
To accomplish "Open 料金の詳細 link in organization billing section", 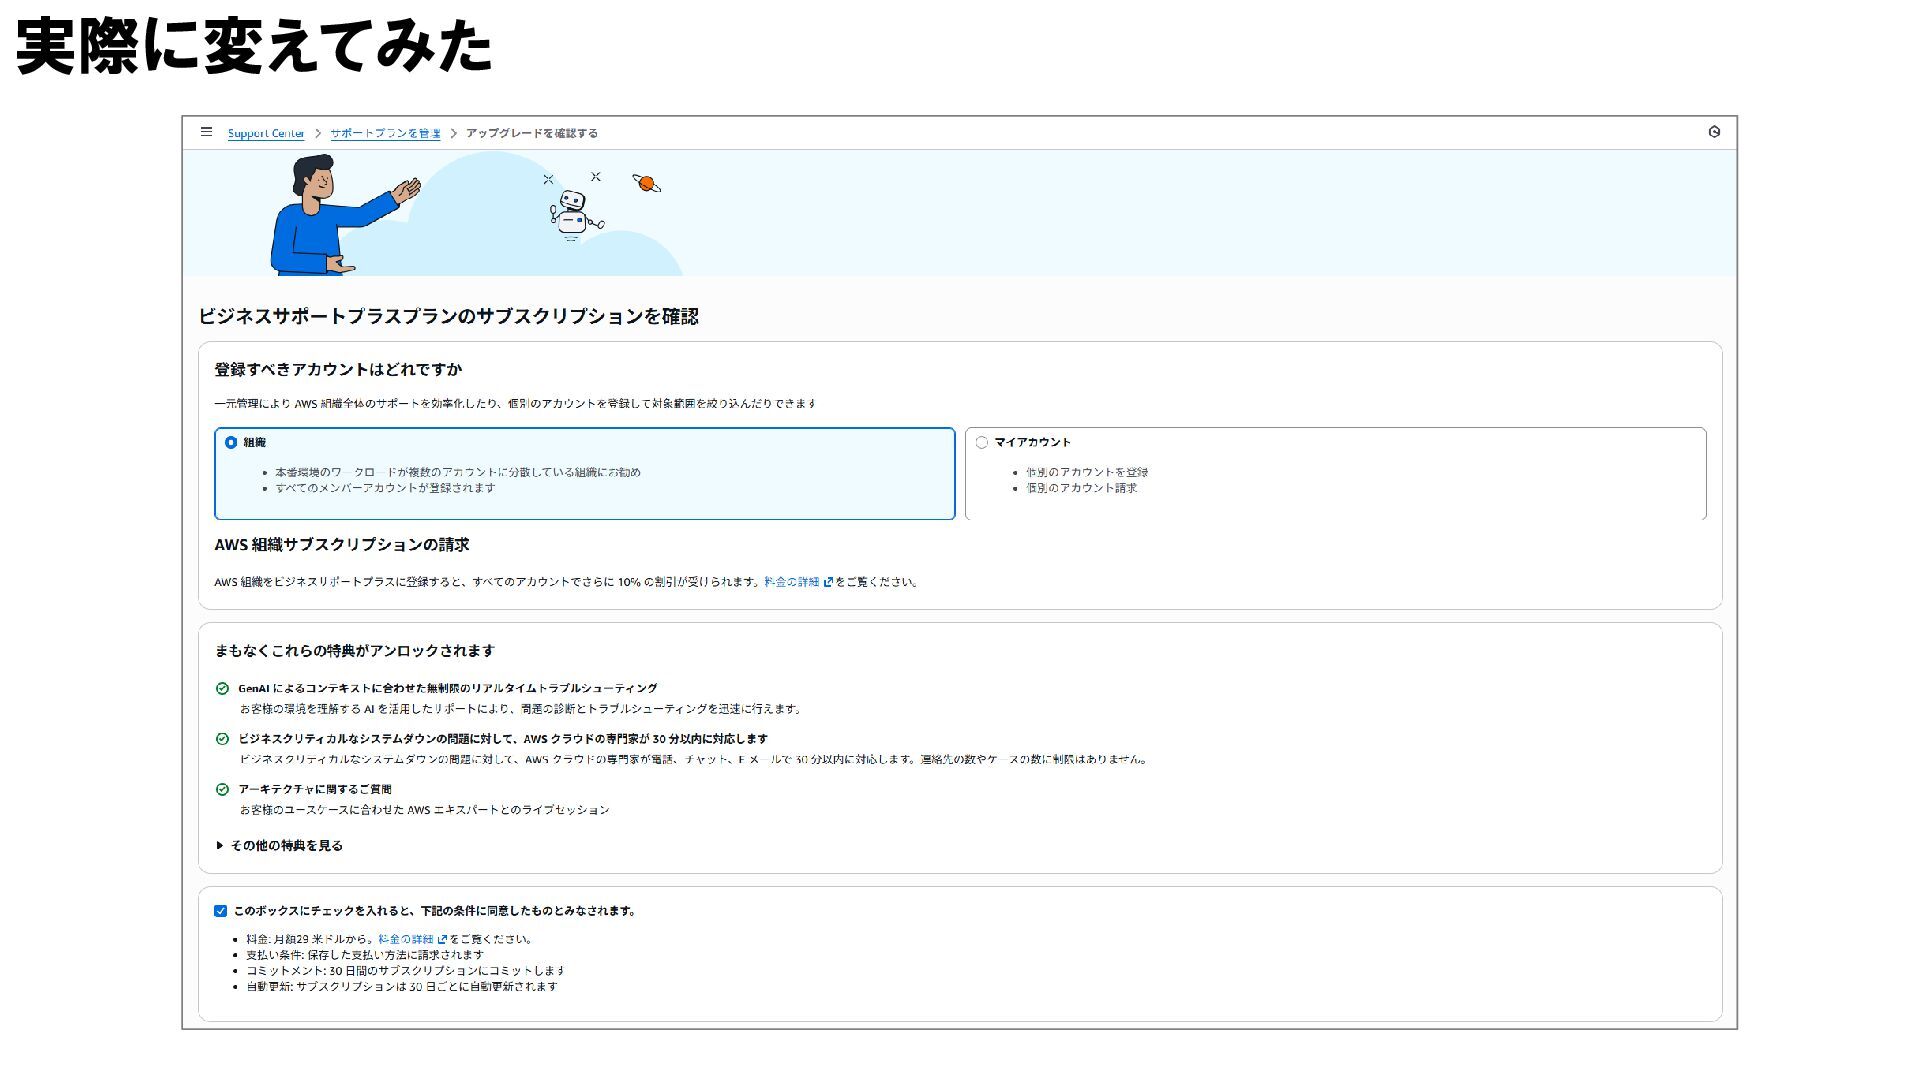I will click(791, 582).
